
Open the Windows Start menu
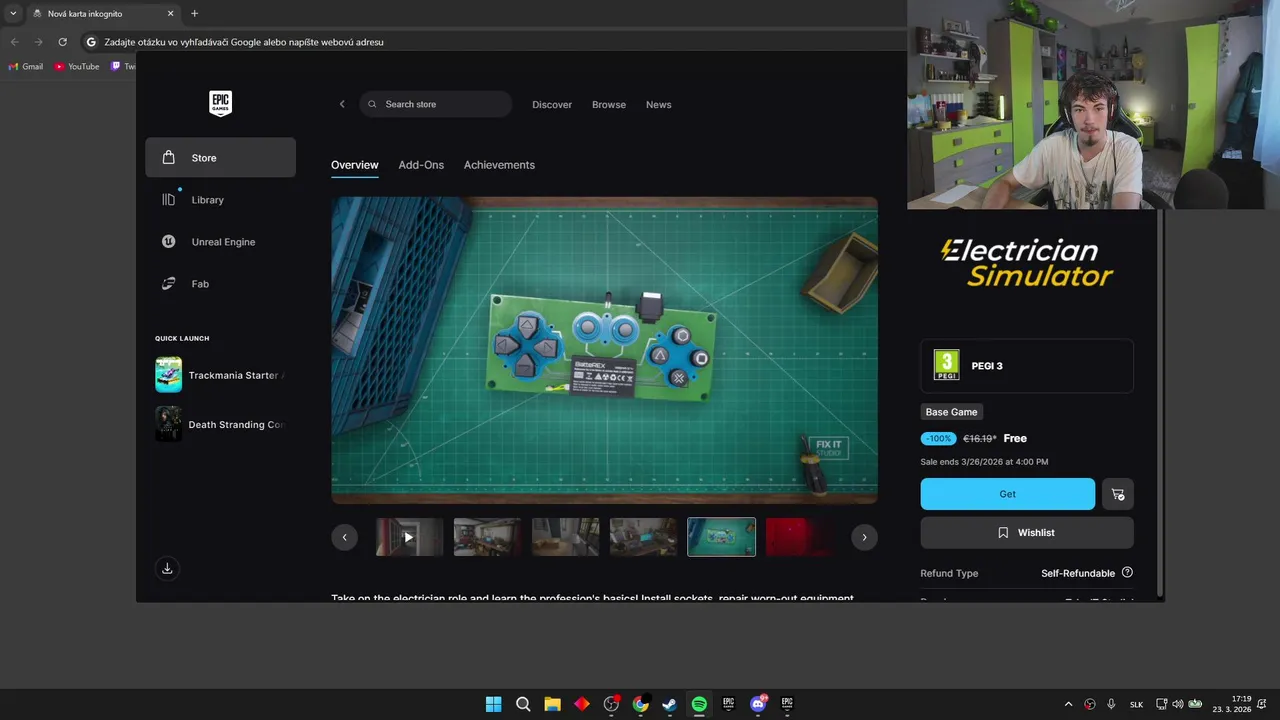coord(494,704)
